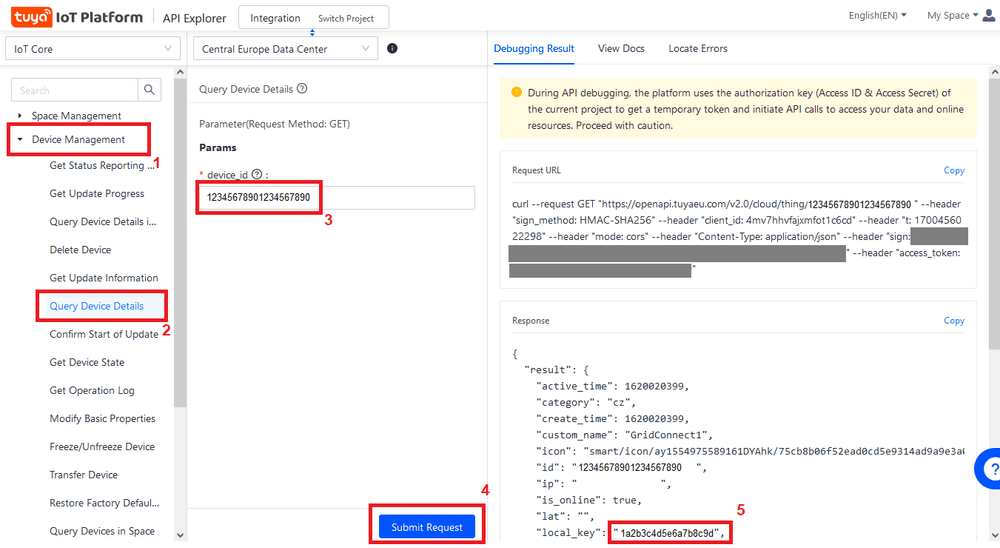Select Confirm Start of Update item

coord(104,334)
